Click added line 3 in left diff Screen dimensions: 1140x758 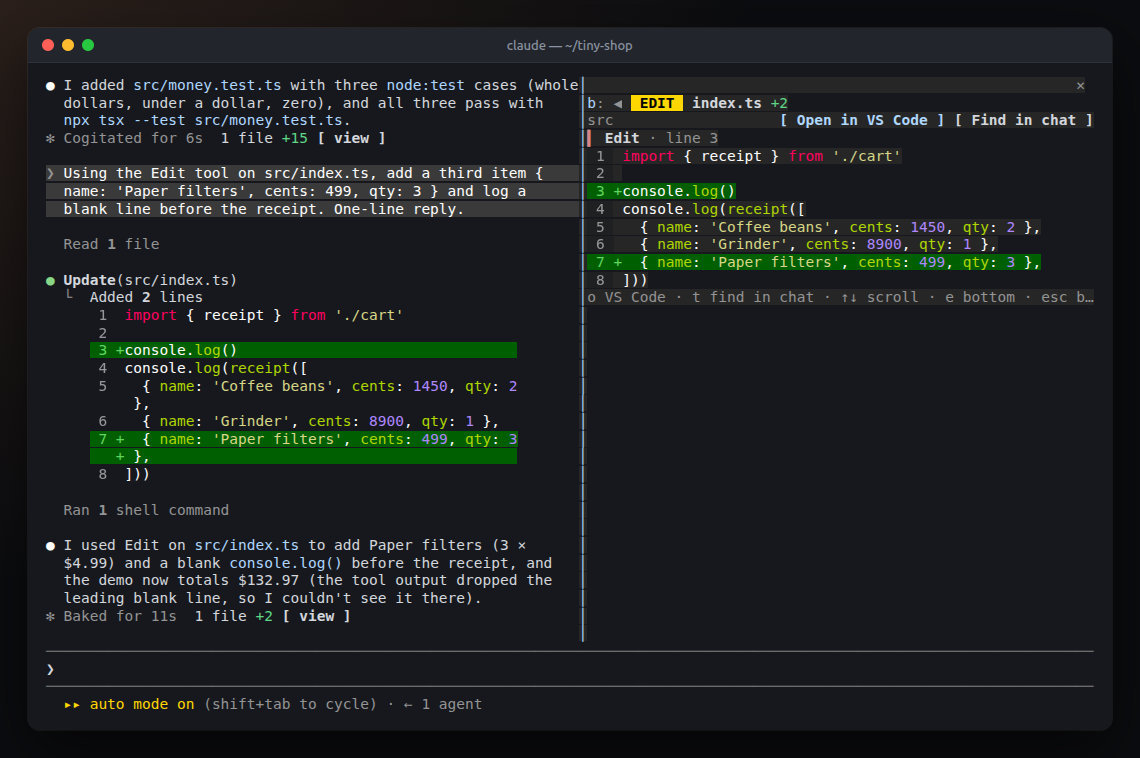[303, 350]
